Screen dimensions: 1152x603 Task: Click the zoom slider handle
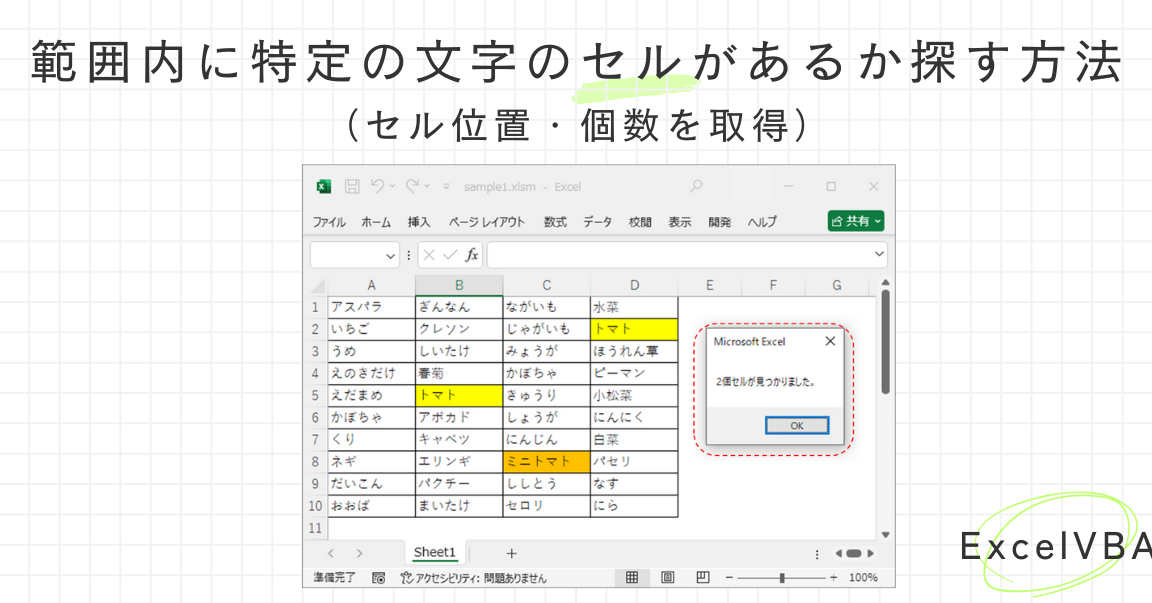tap(782, 578)
